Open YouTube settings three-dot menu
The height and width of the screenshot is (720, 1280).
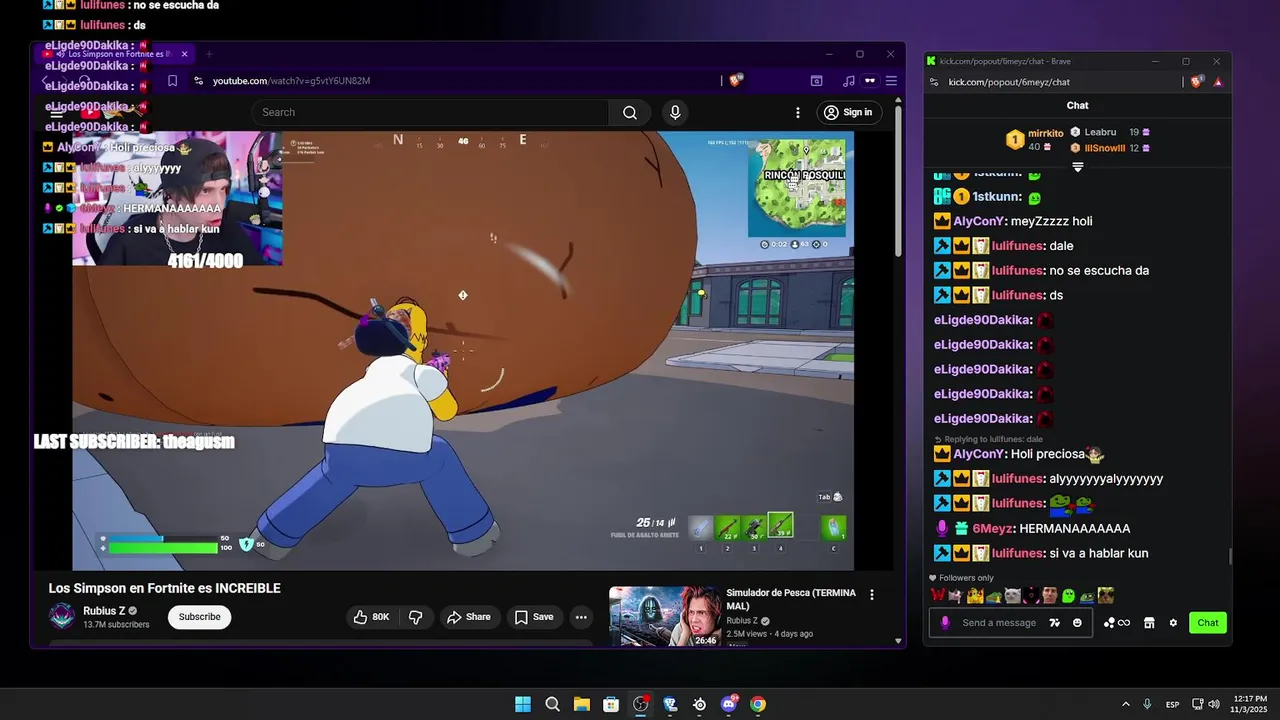[x=798, y=113]
